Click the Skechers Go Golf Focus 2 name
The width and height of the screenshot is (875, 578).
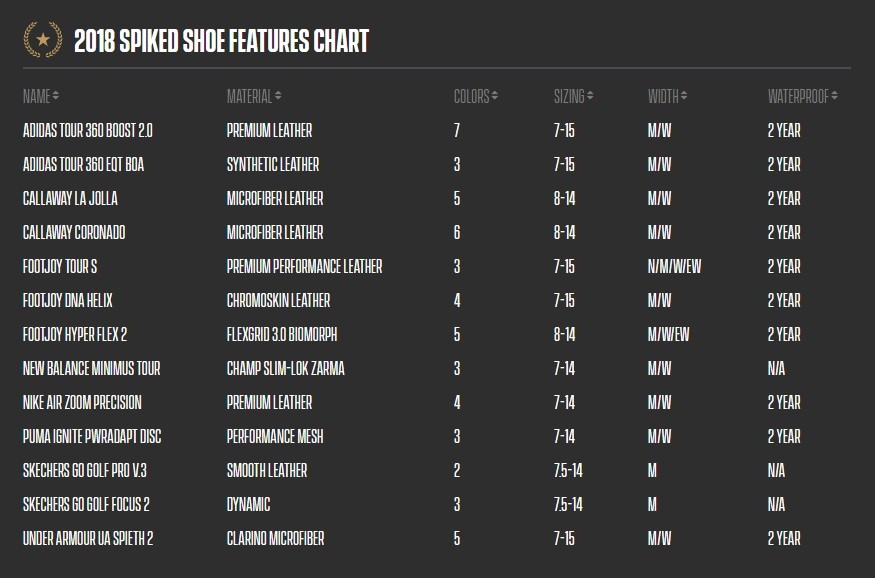(86, 504)
